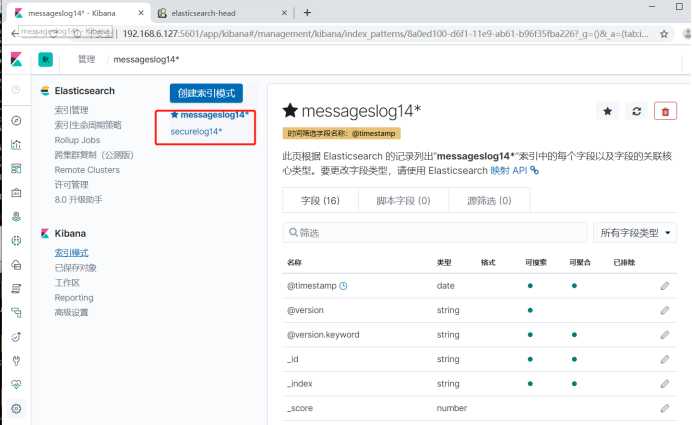692x425 pixels.
Task: Bookmark page with browser star icon
Action: (664, 34)
